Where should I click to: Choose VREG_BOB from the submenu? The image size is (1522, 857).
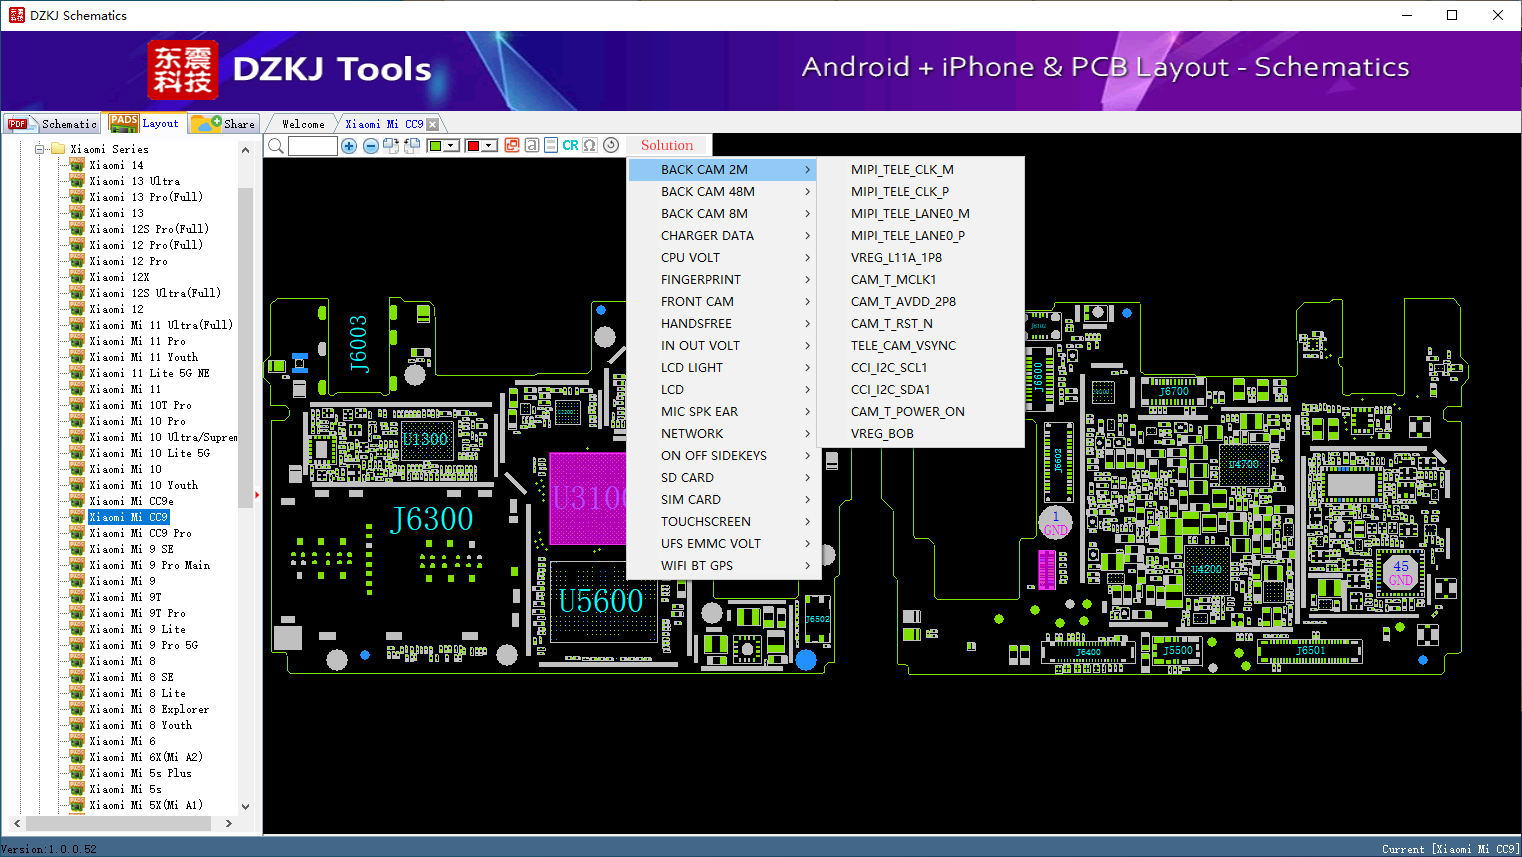click(921, 434)
